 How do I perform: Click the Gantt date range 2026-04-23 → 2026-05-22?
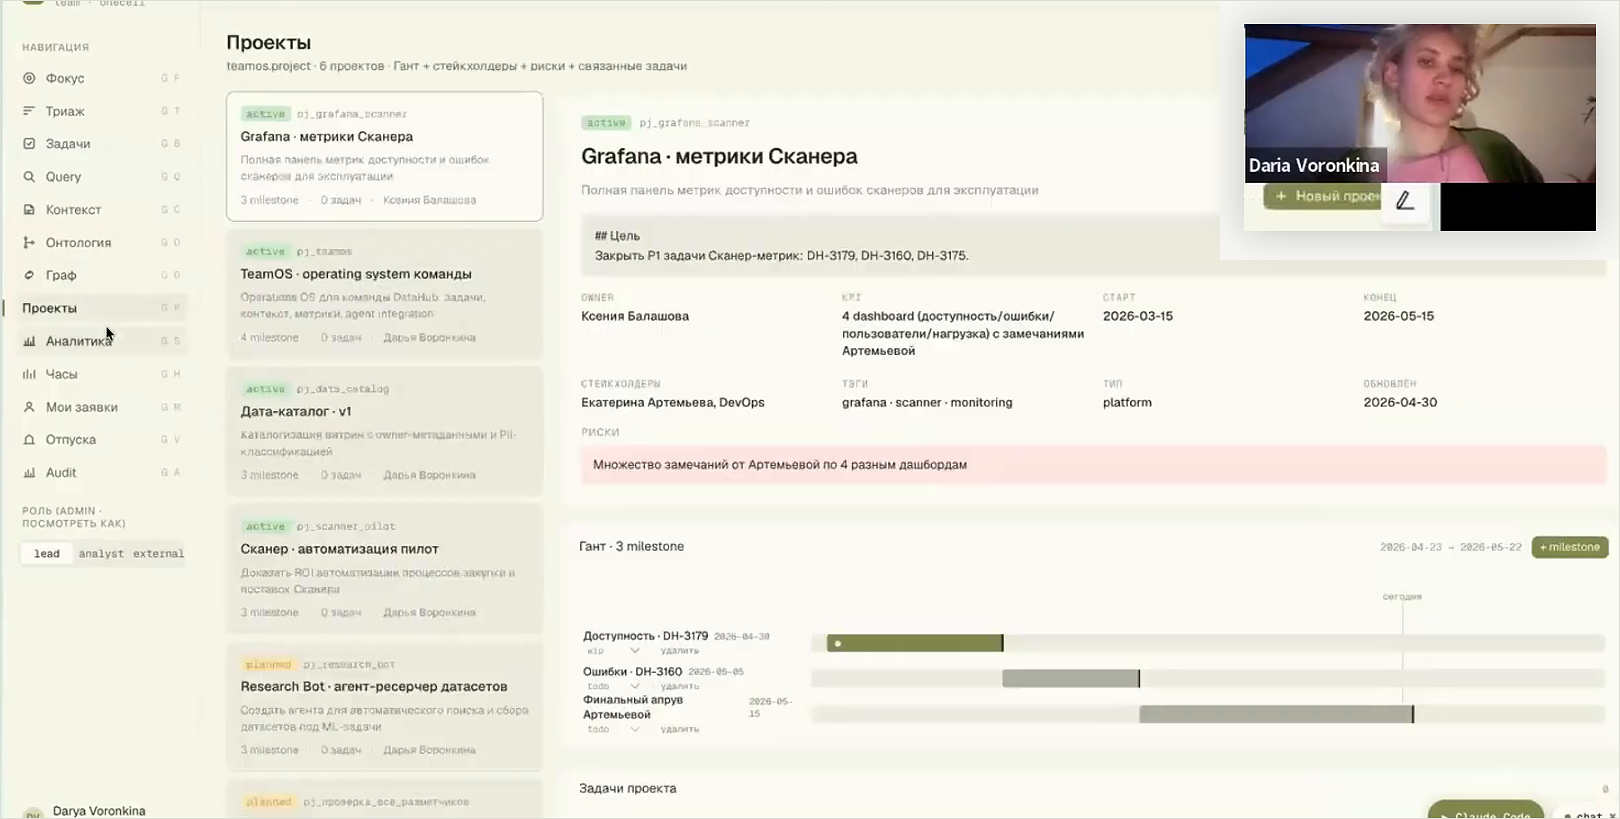1450,547
